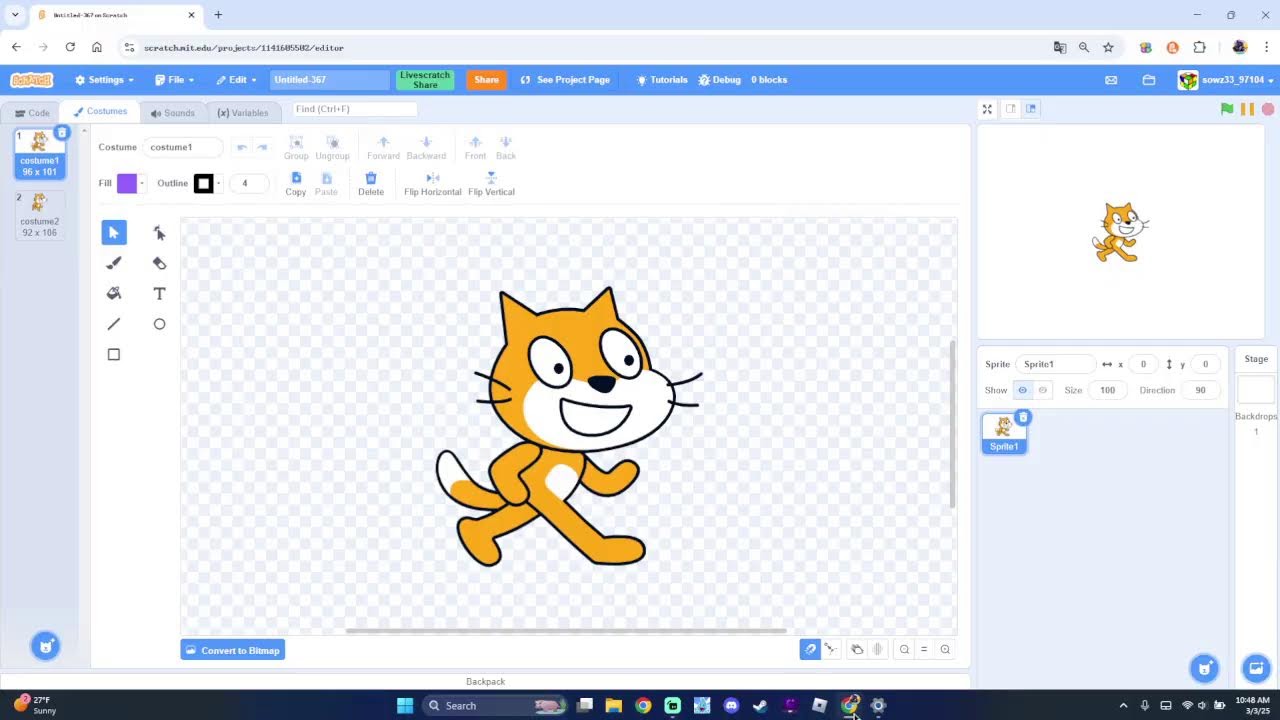Open the sowz33_97104 account menu
The height and width of the screenshot is (720, 1280).
1227,80
